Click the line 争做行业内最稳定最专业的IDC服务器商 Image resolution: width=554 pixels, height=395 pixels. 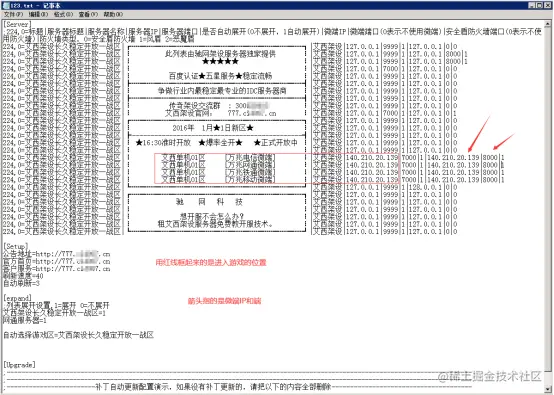point(222,91)
